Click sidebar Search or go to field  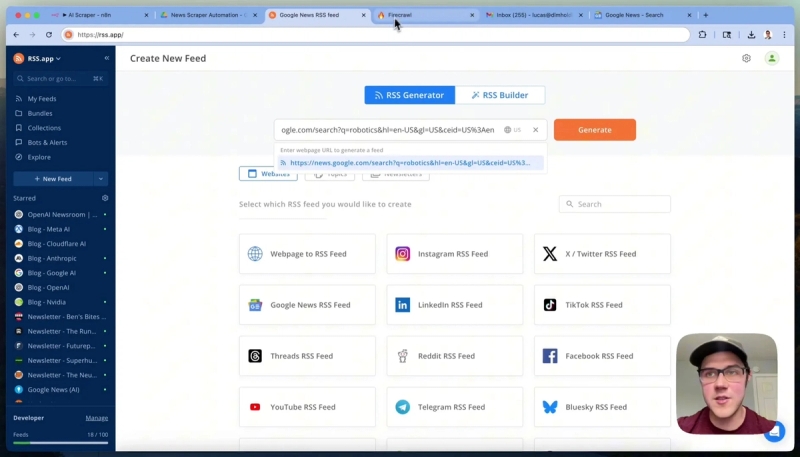click(60, 79)
